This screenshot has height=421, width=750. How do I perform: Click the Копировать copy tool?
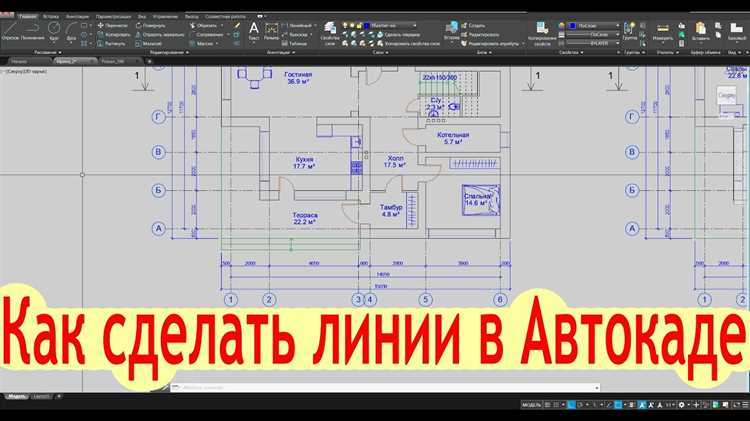pos(114,34)
